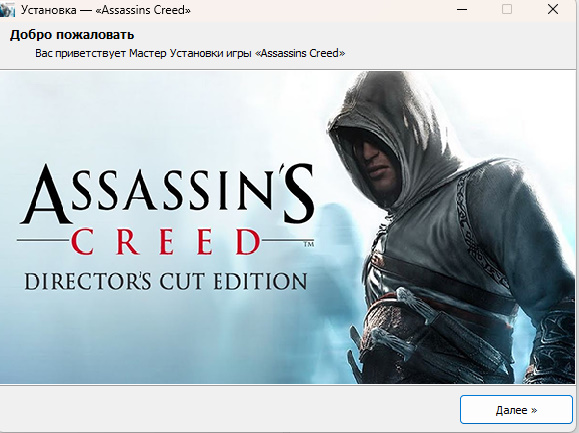Close the Assassins Creed installer window
The height and width of the screenshot is (433, 579).
point(552,9)
